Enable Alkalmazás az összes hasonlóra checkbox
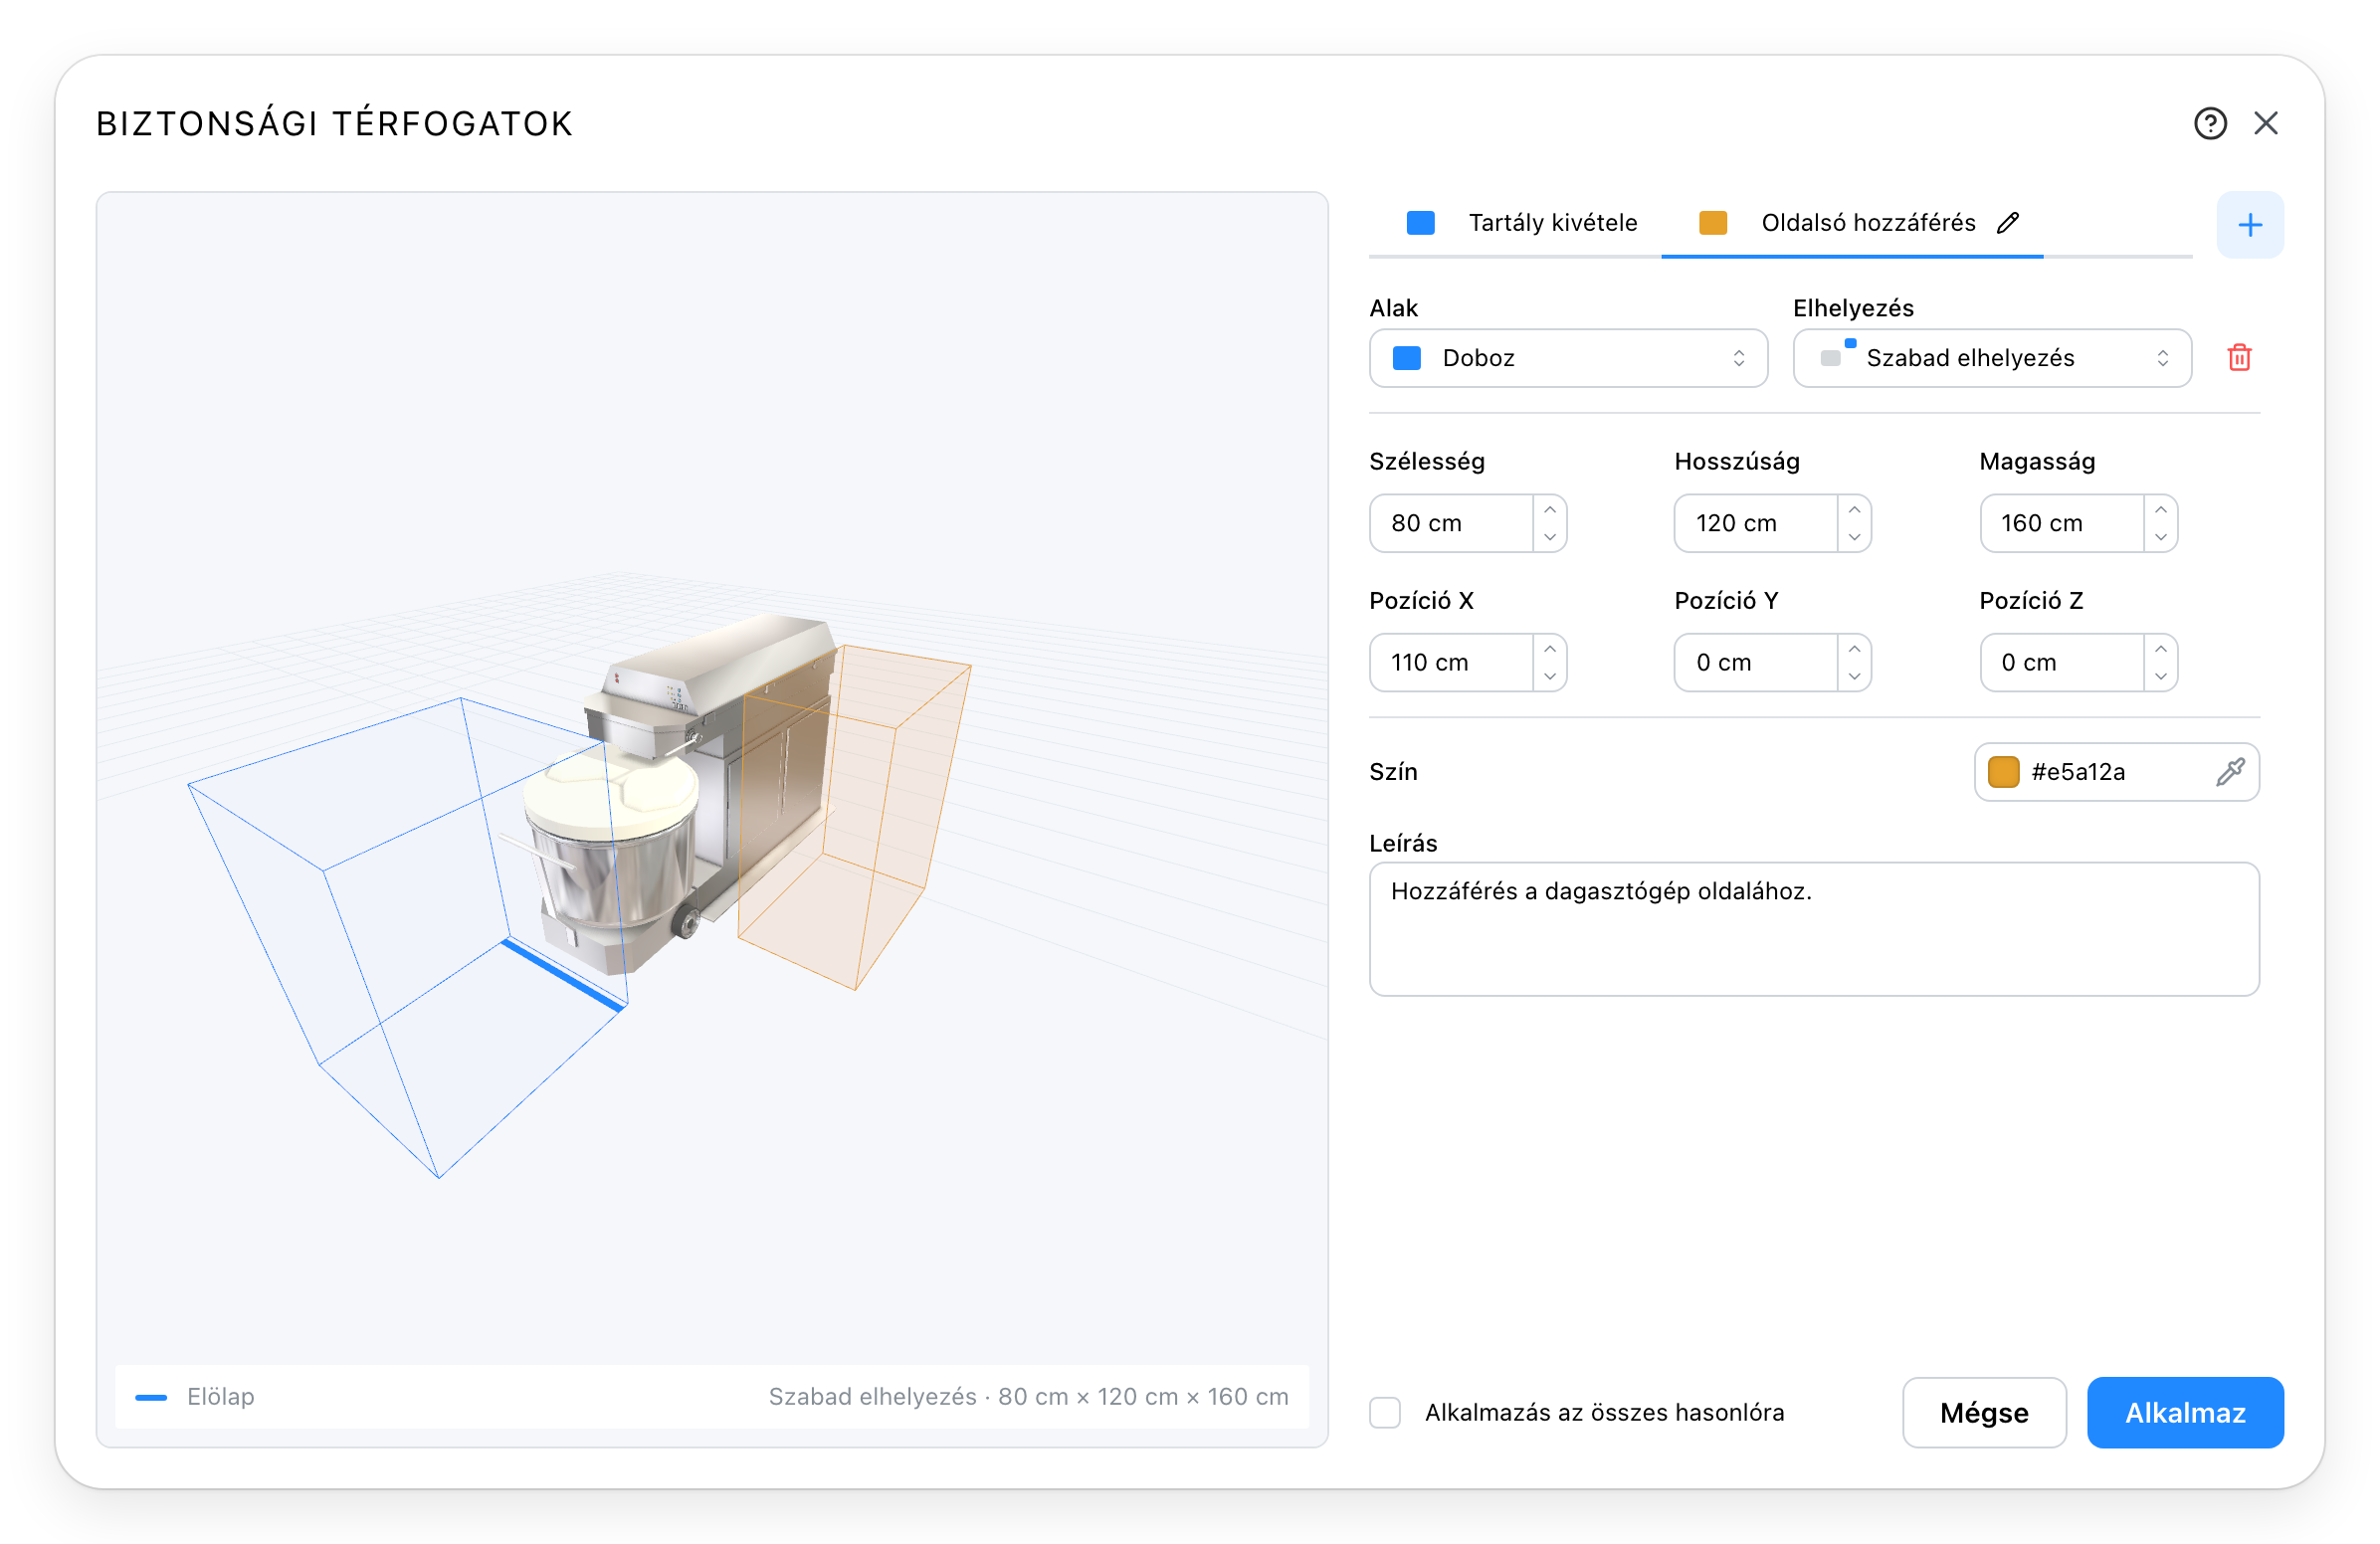Viewport: 2380px width, 1544px height. pos(1385,1413)
